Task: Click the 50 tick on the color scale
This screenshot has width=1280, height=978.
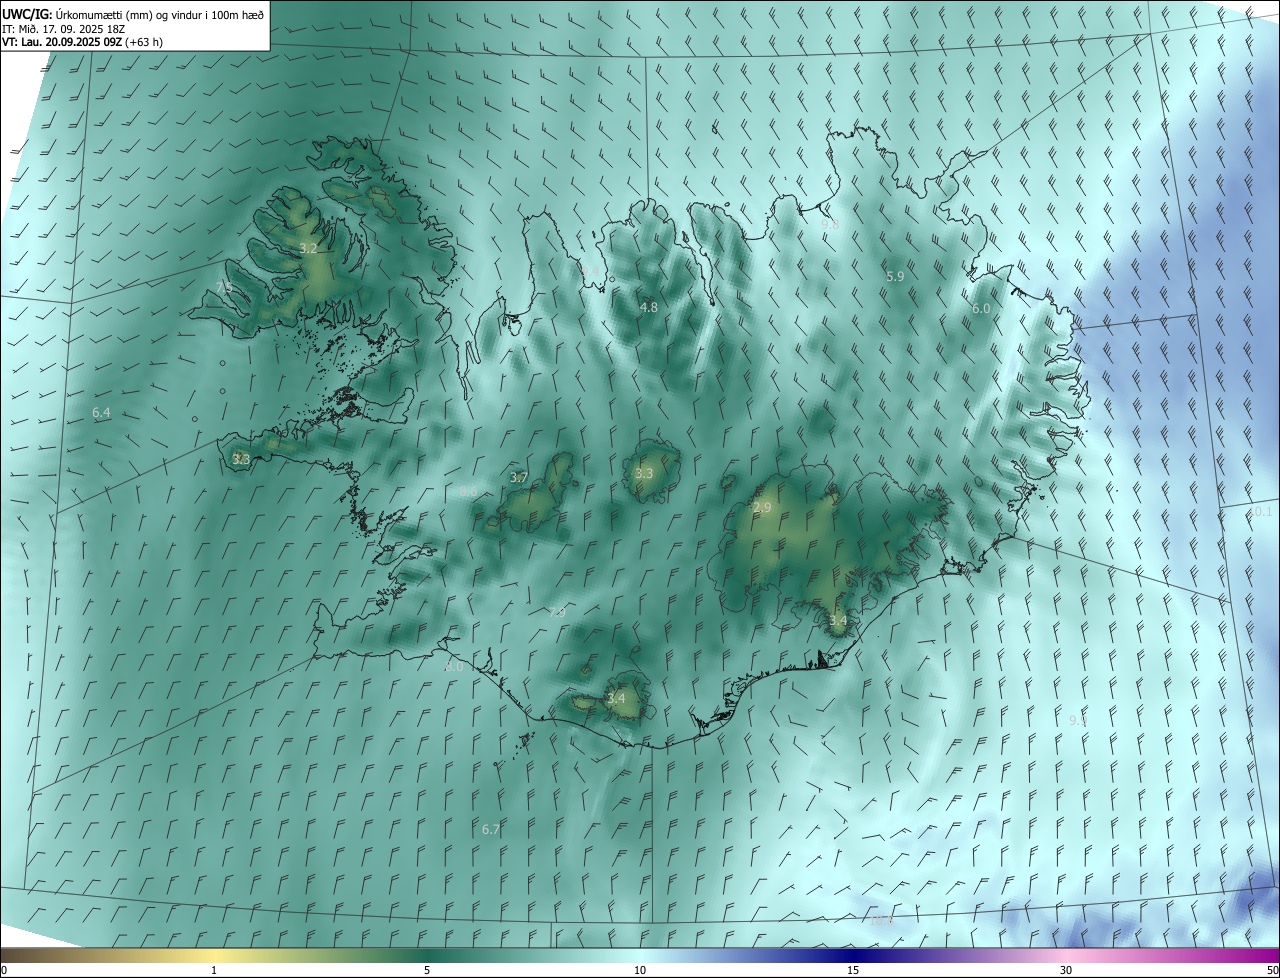Action: (x=1272, y=970)
